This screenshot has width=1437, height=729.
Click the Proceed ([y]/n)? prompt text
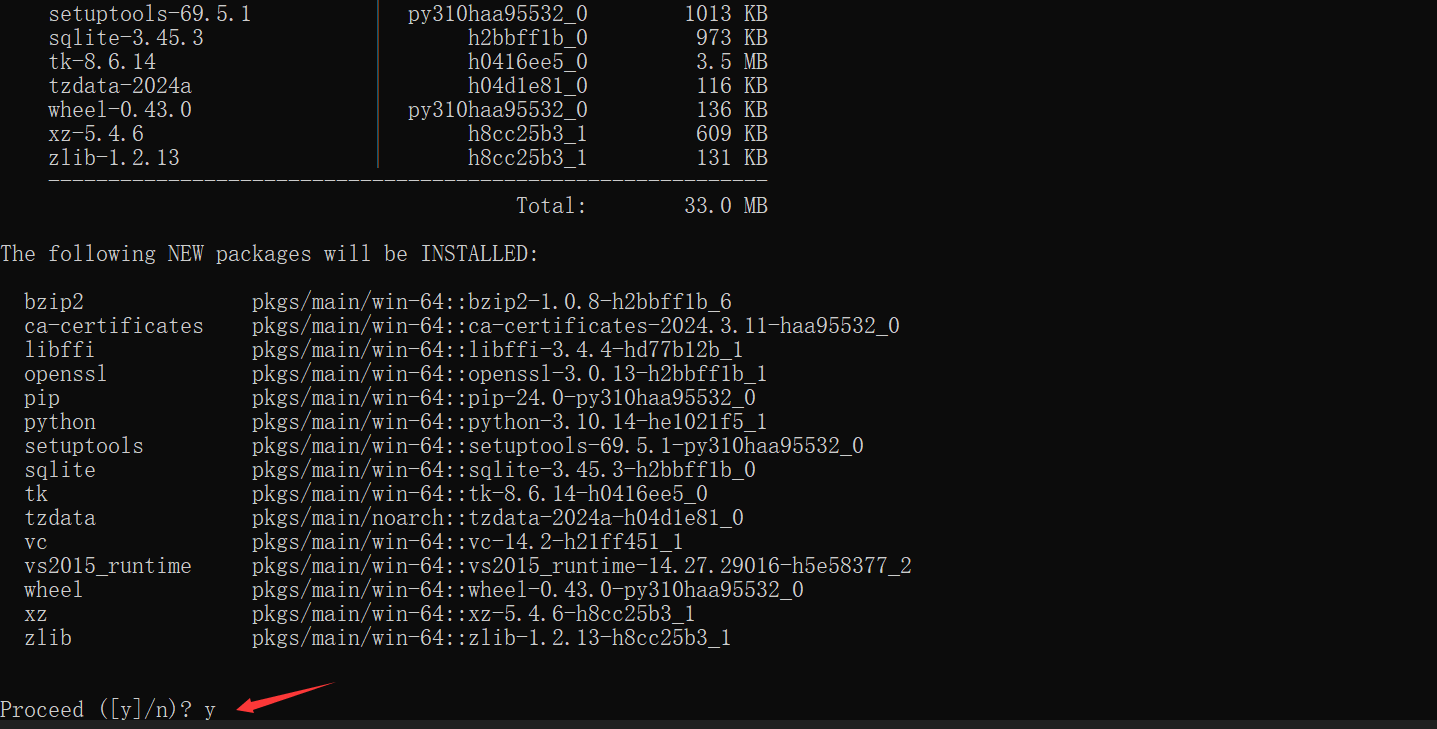pos(96,710)
